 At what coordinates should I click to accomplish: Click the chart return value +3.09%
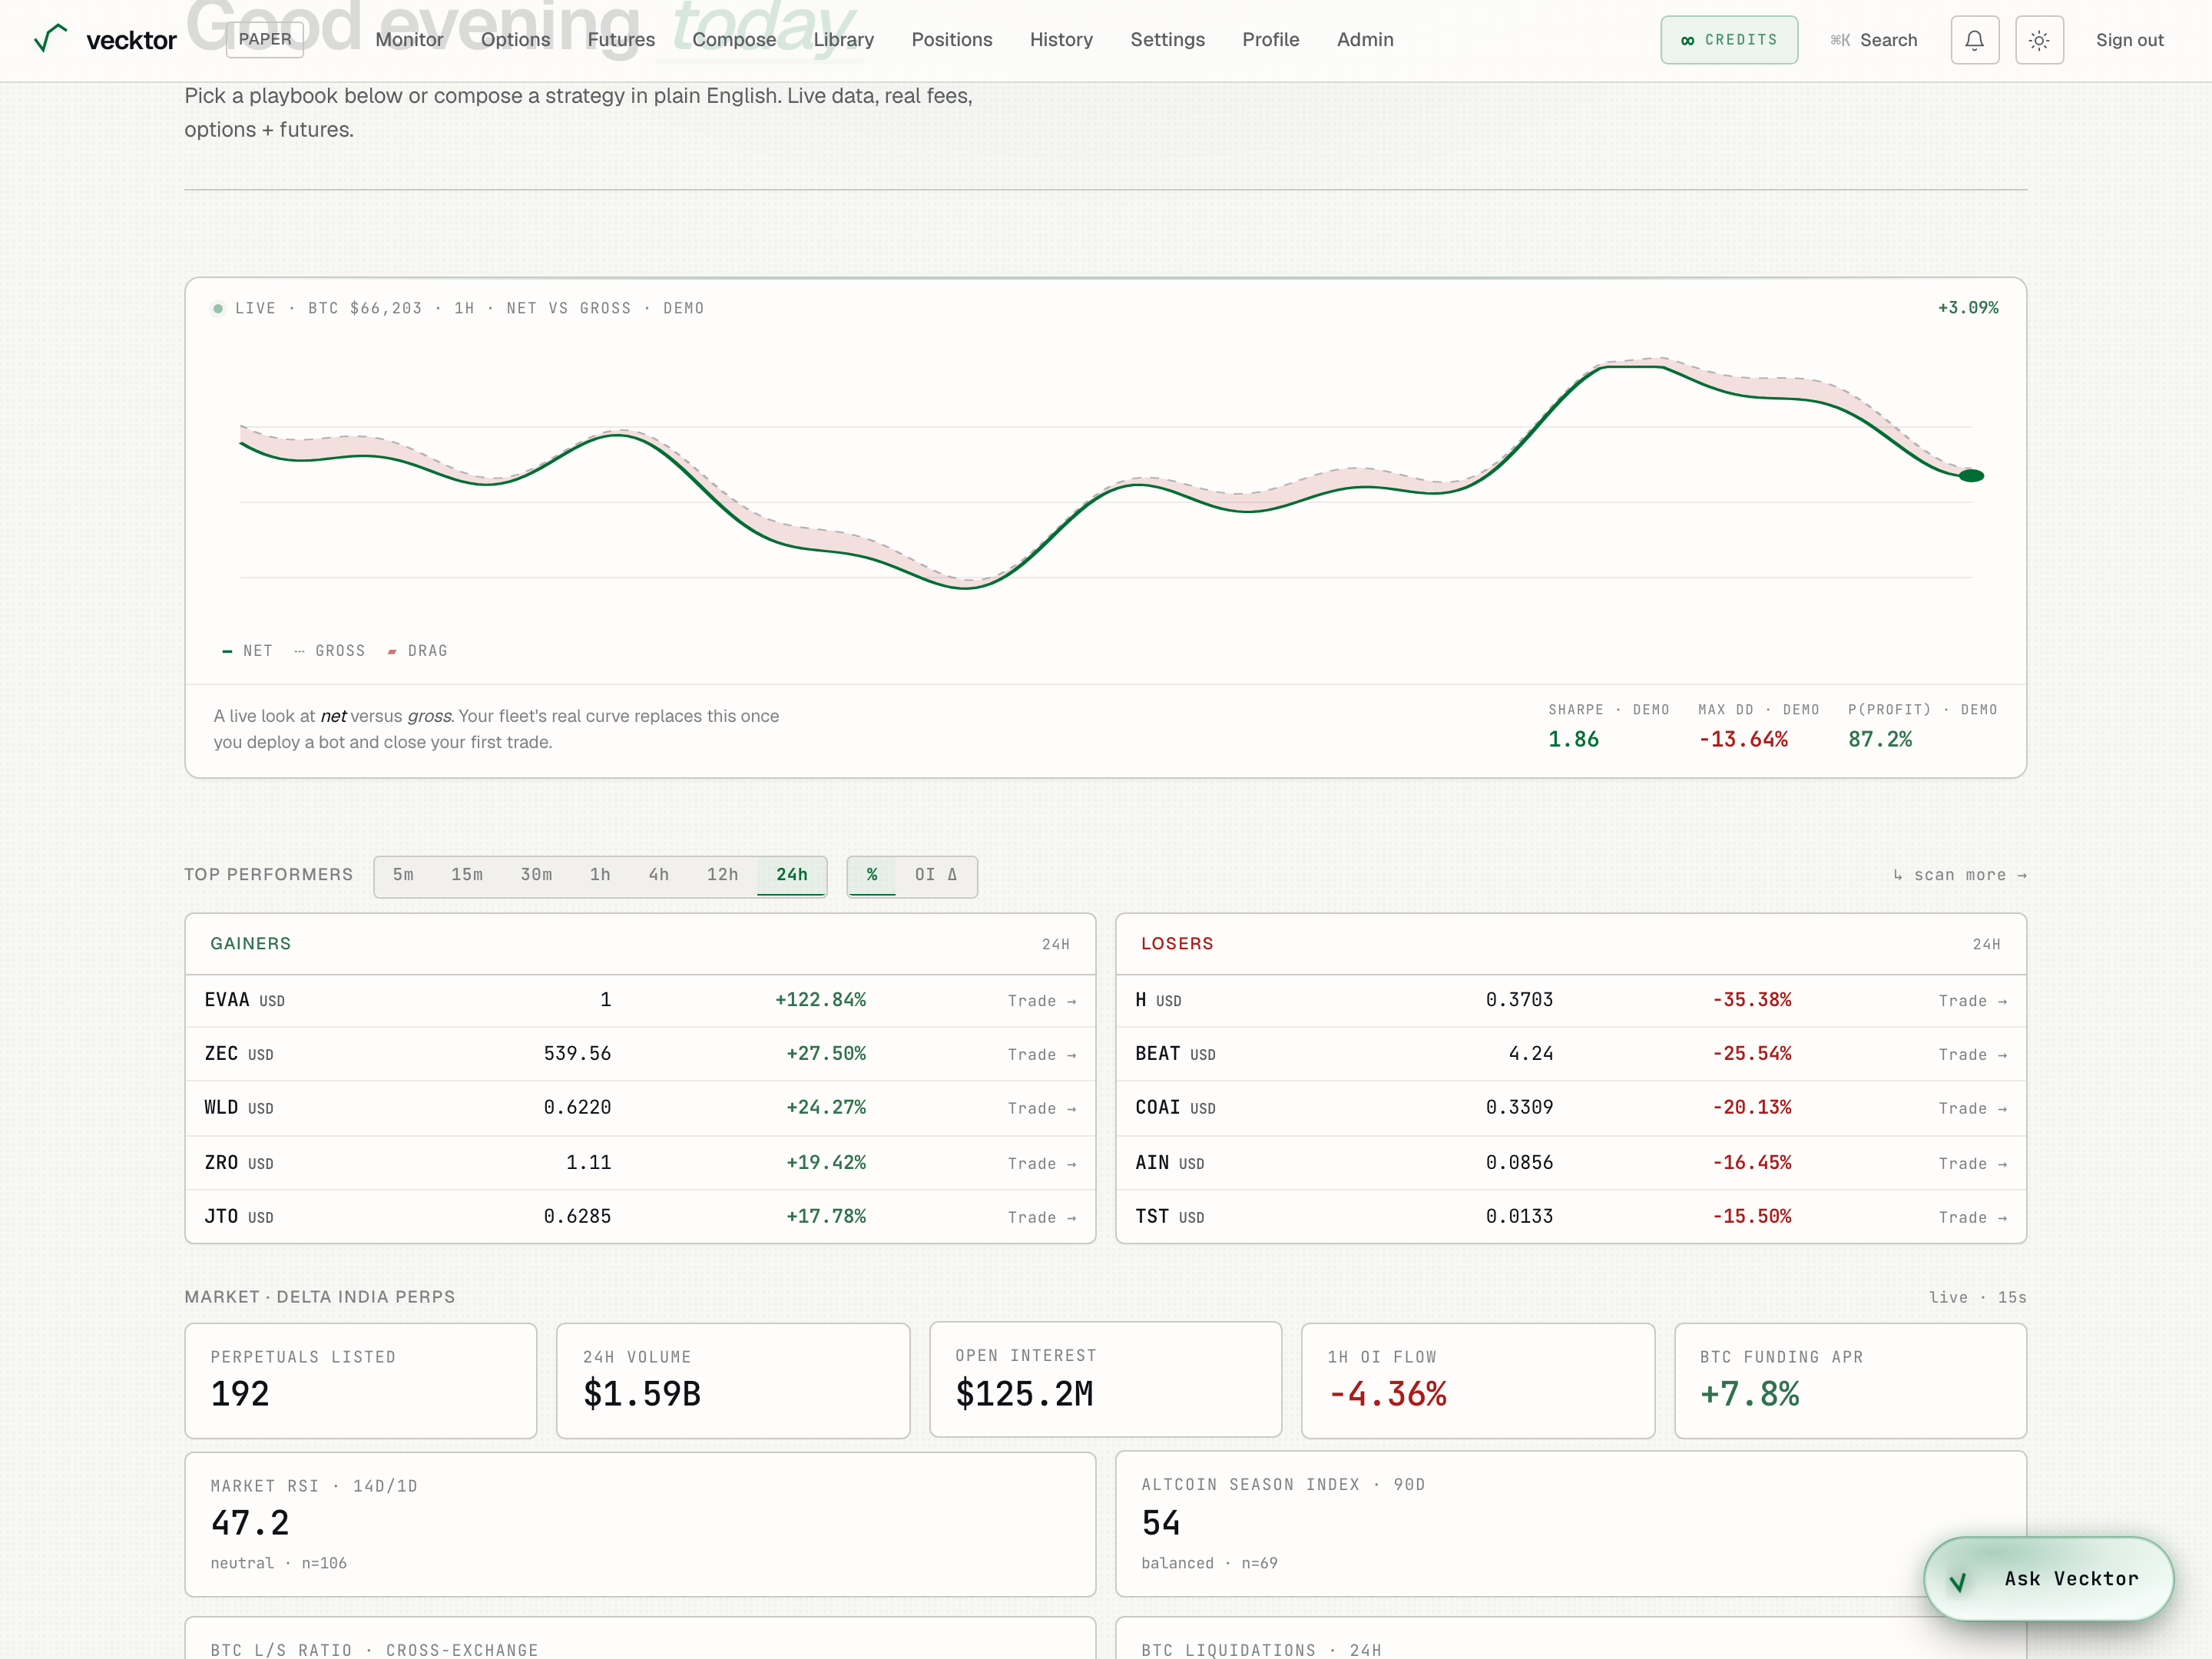[1968, 308]
